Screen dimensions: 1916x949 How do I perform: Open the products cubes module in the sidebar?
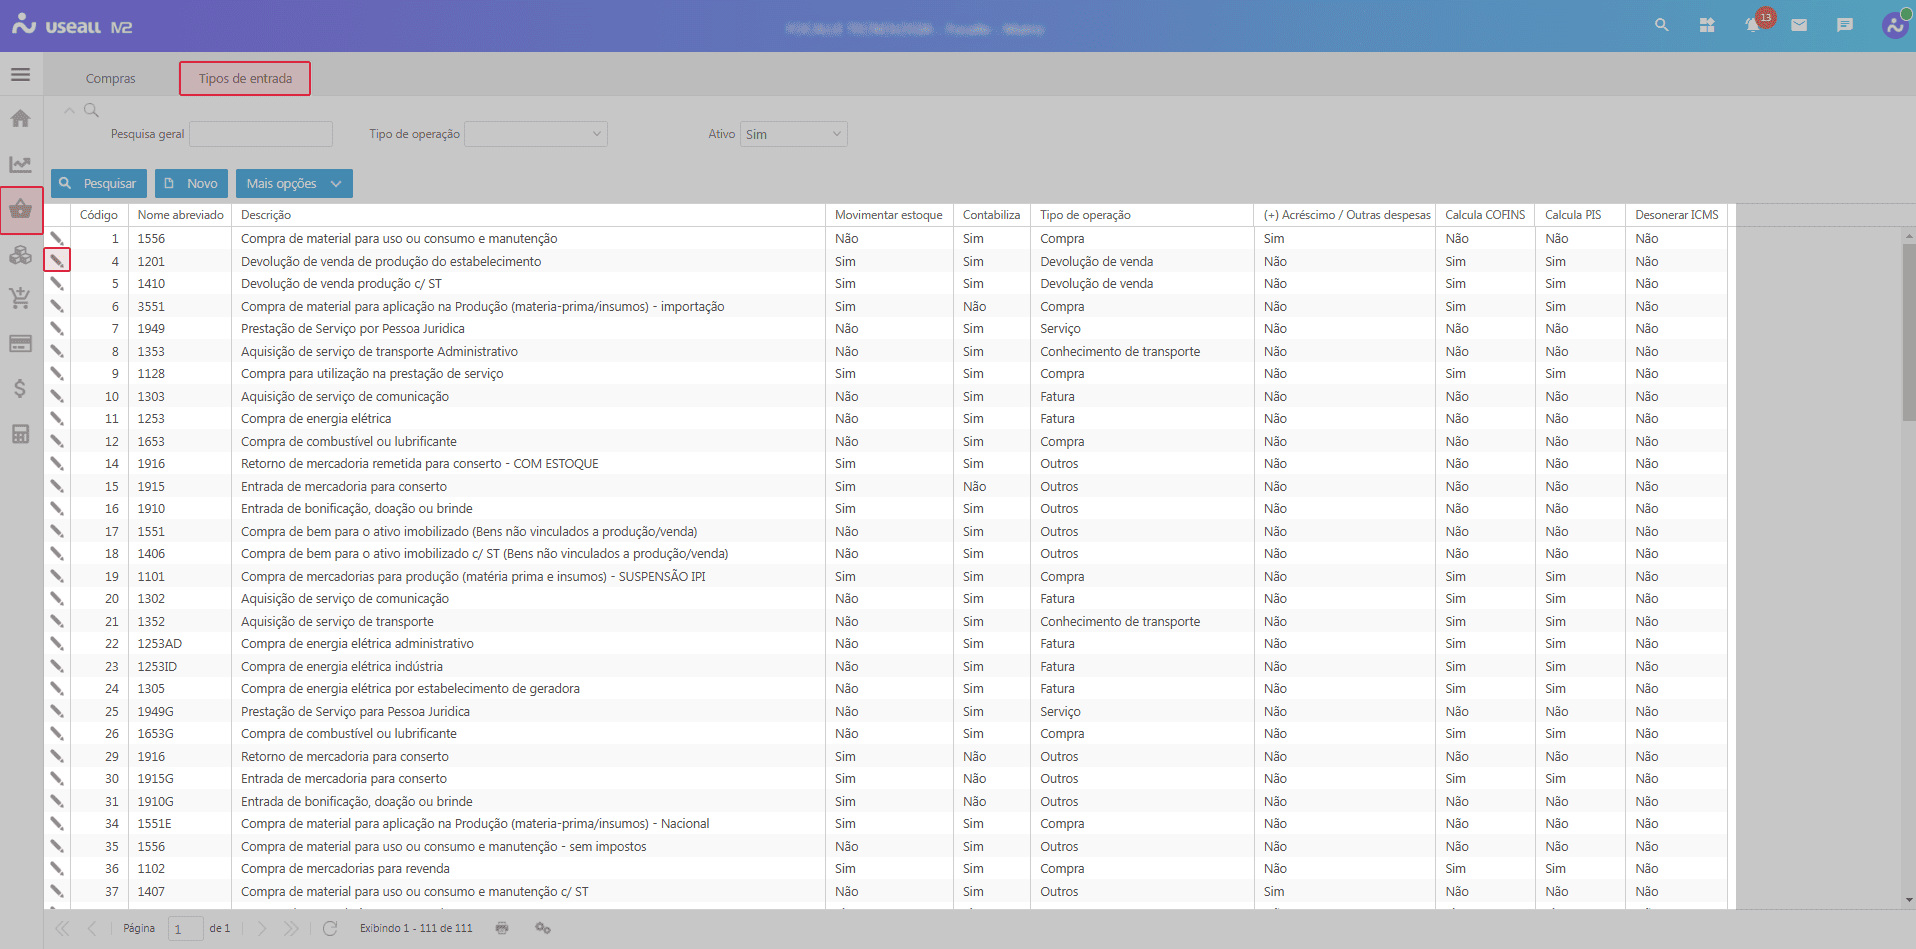pyautogui.click(x=20, y=255)
